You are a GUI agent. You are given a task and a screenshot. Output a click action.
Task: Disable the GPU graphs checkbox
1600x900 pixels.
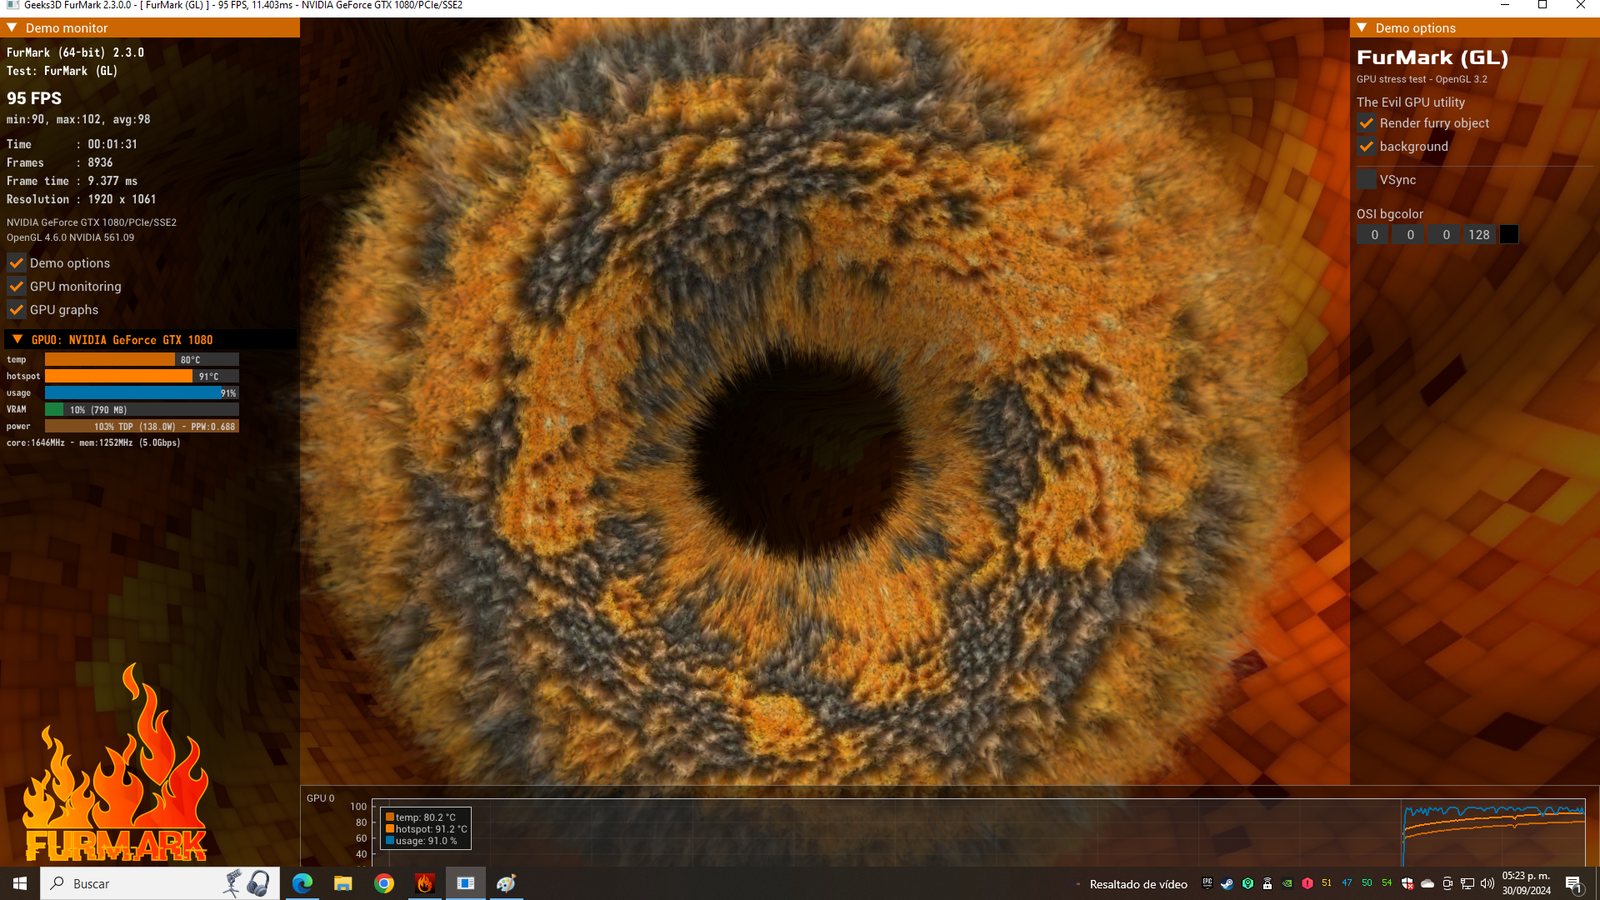coord(16,310)
